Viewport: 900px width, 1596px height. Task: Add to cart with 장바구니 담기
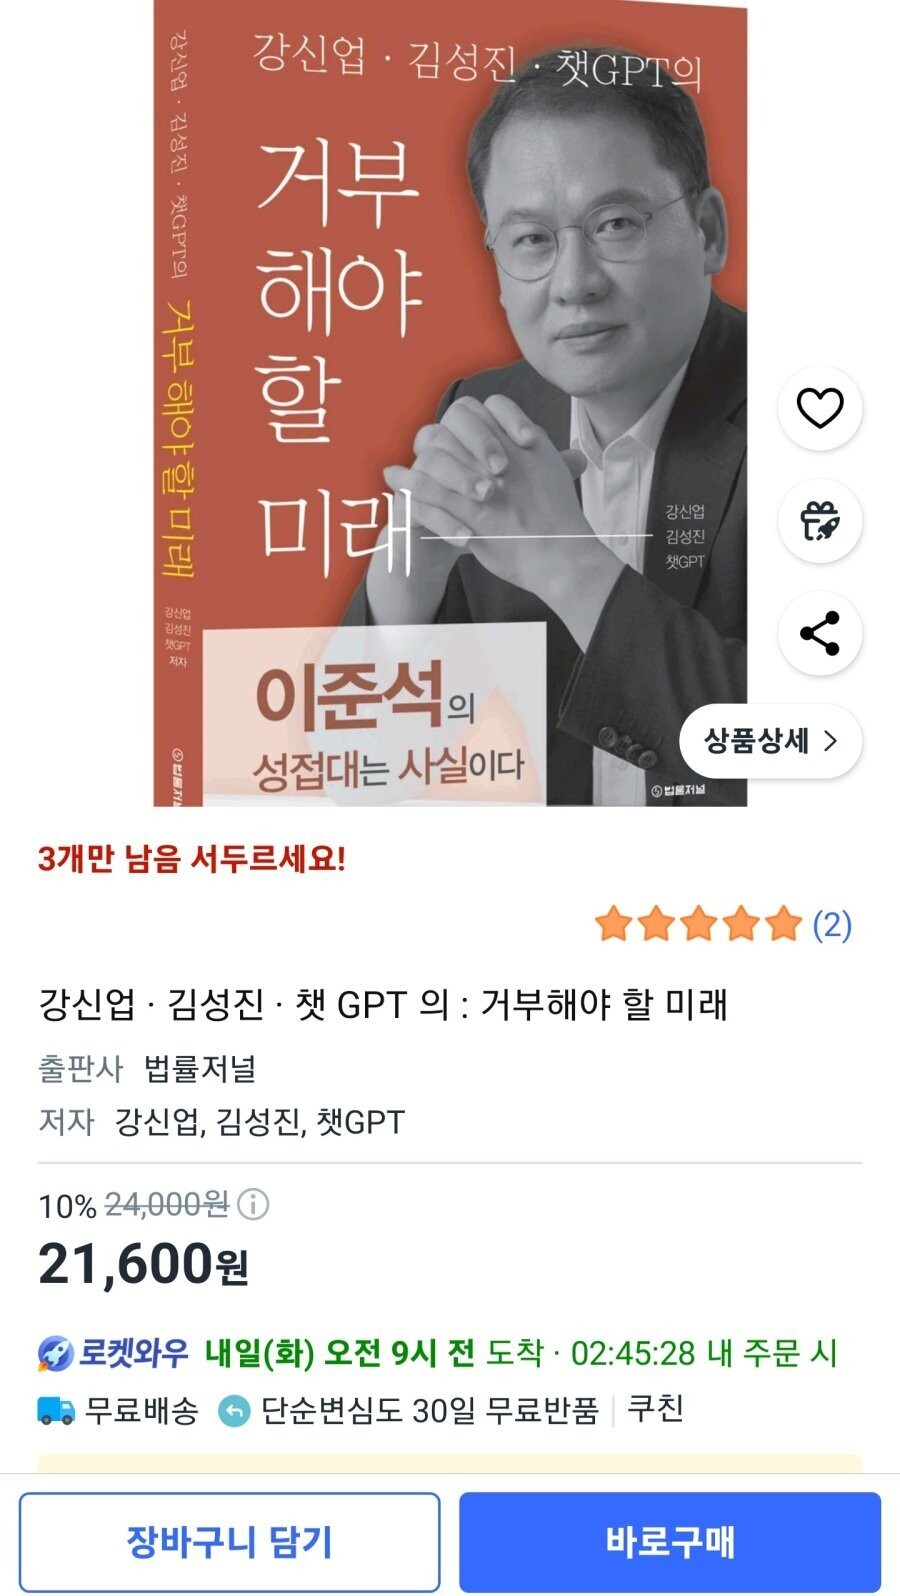(229, 1541)
